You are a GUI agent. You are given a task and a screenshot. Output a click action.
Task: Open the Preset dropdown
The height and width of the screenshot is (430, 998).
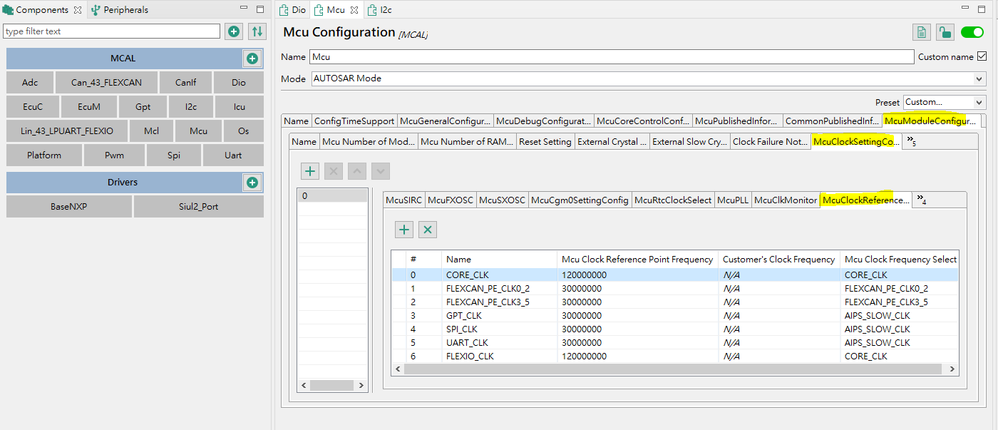click(x=943, y=102)
